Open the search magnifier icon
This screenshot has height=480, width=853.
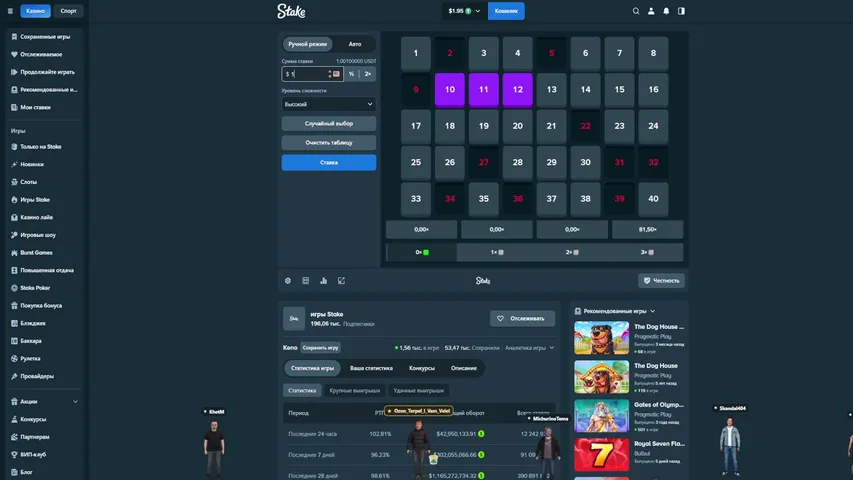[635, 11]
